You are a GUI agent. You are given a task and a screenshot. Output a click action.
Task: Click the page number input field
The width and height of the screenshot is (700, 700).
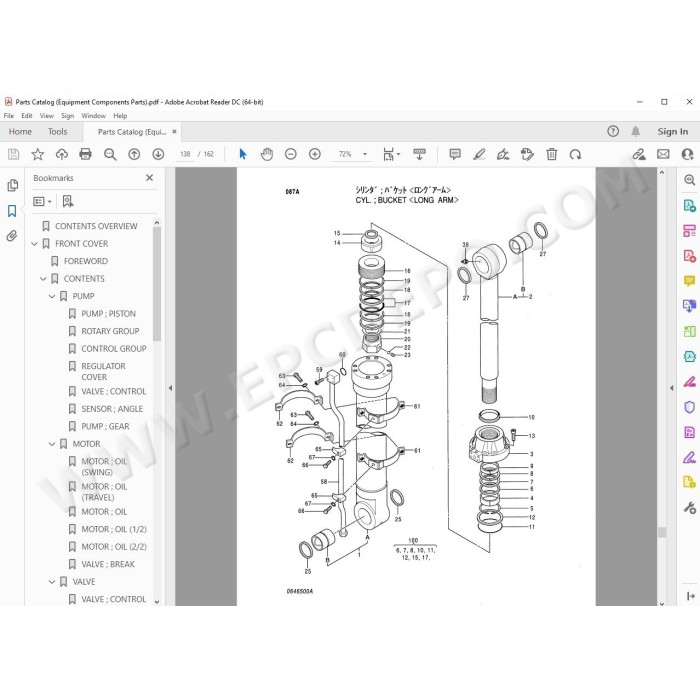coord(185,154)
